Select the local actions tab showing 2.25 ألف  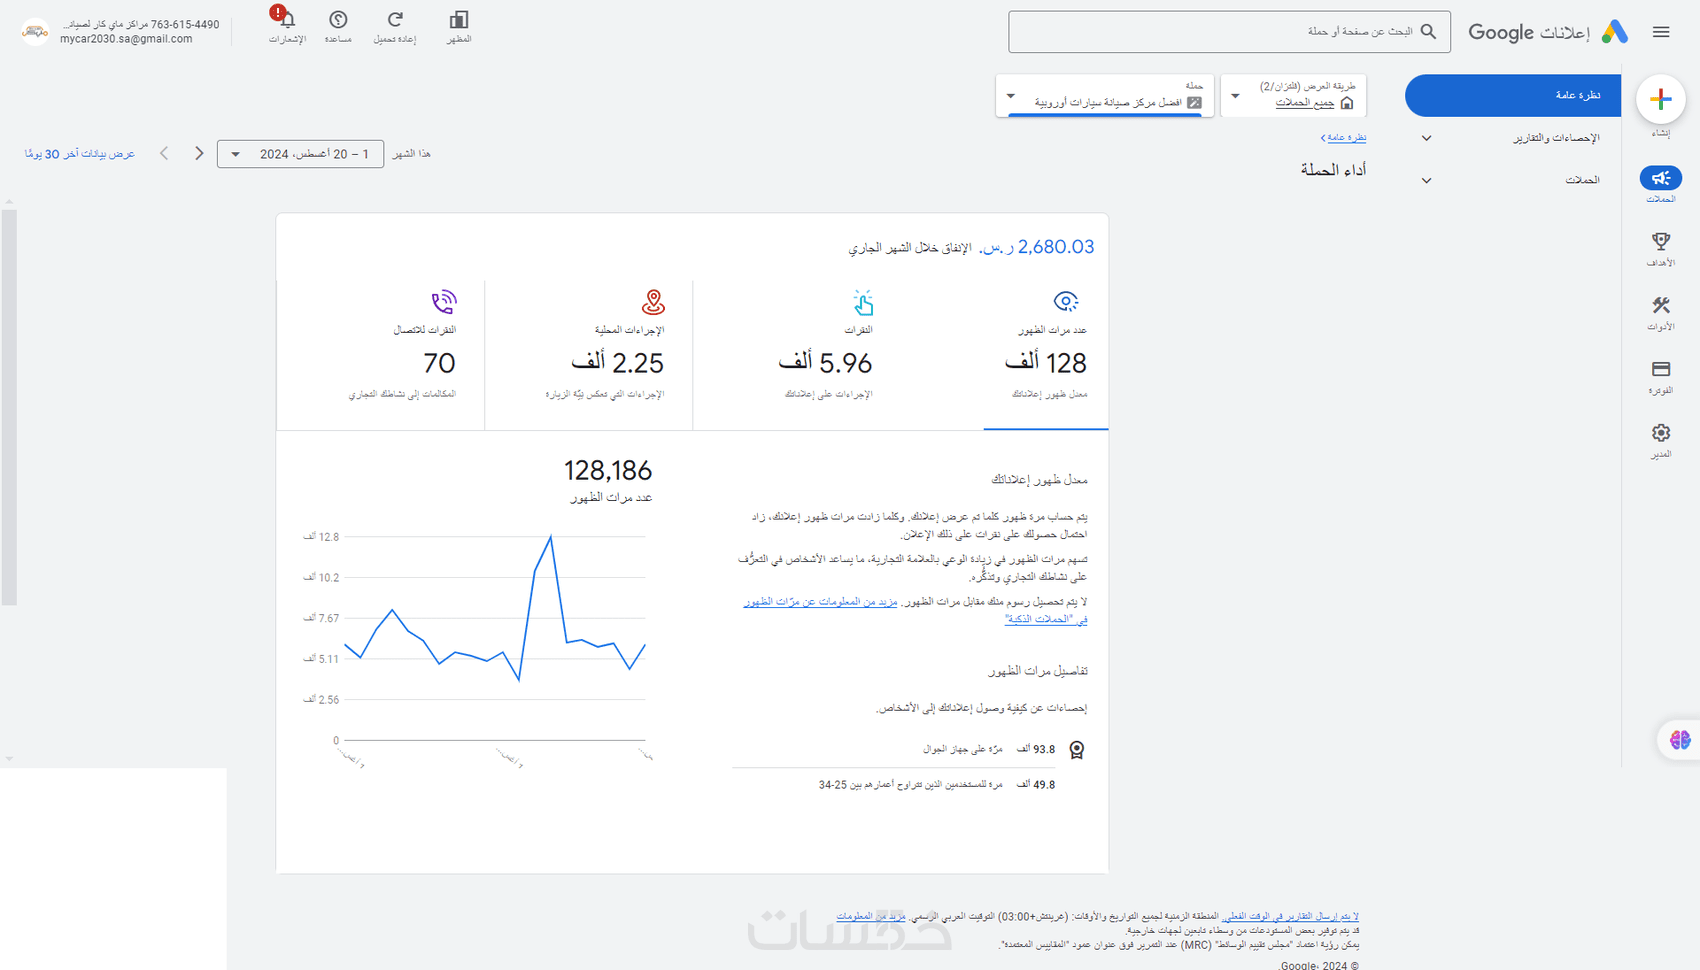tap(589, 355)
